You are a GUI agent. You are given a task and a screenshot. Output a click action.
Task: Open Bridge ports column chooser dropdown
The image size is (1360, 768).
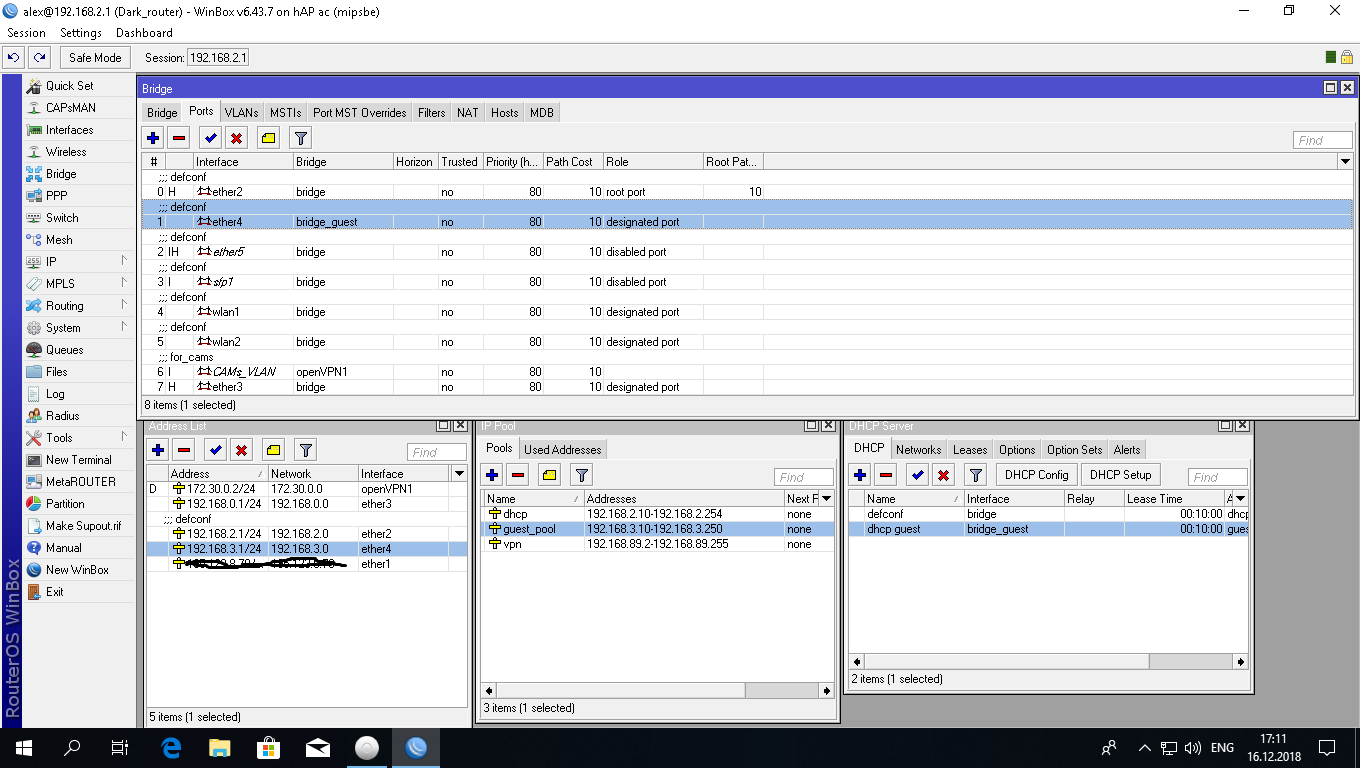(1344, 161)
